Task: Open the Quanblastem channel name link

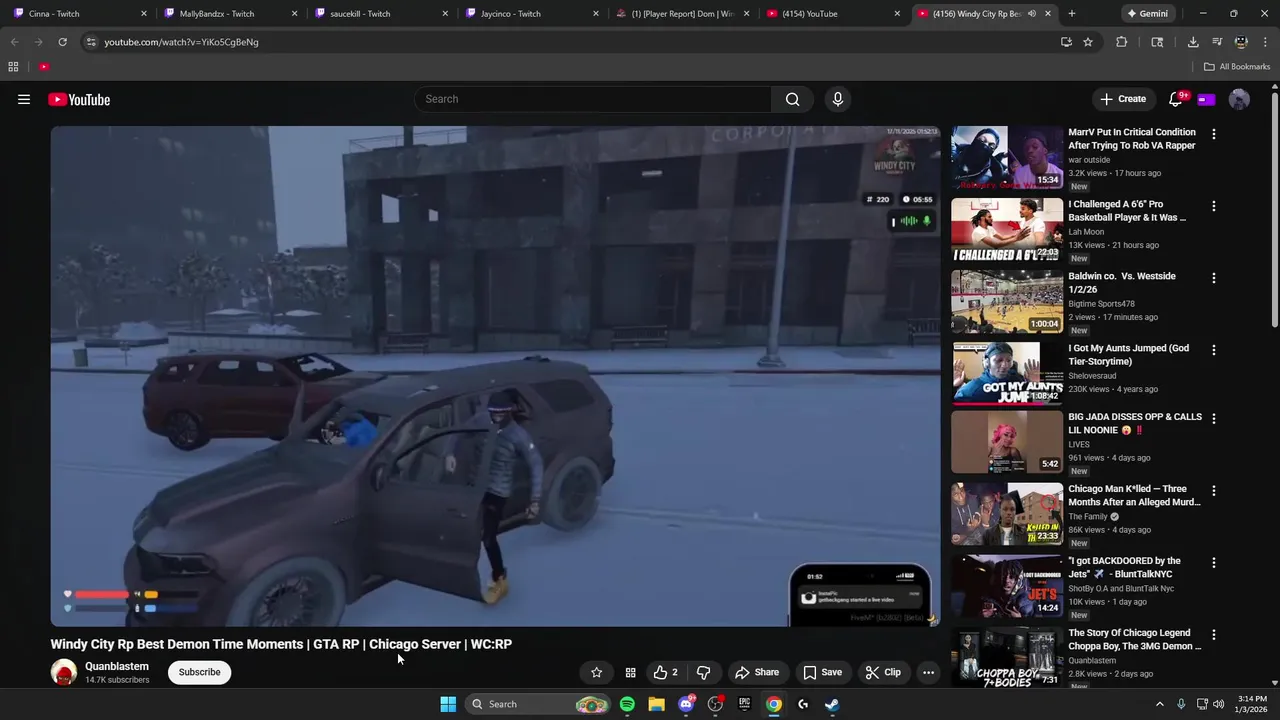Action: (117, 666)
